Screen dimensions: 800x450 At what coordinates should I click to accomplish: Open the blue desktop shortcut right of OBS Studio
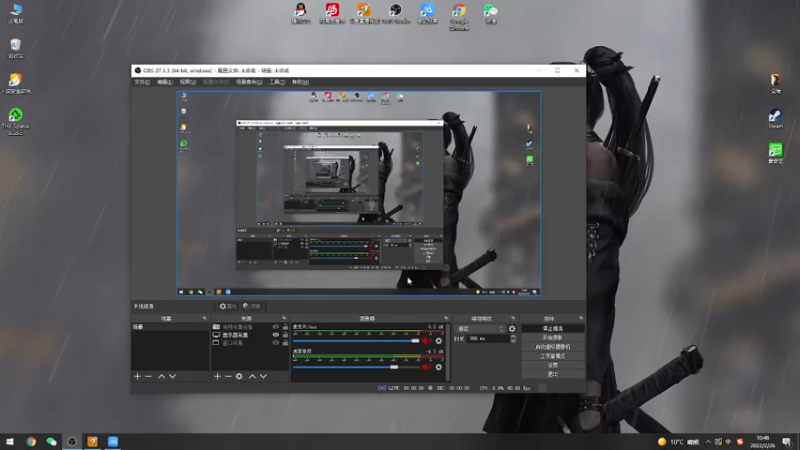pyautogui.click(x=427, y=14)
